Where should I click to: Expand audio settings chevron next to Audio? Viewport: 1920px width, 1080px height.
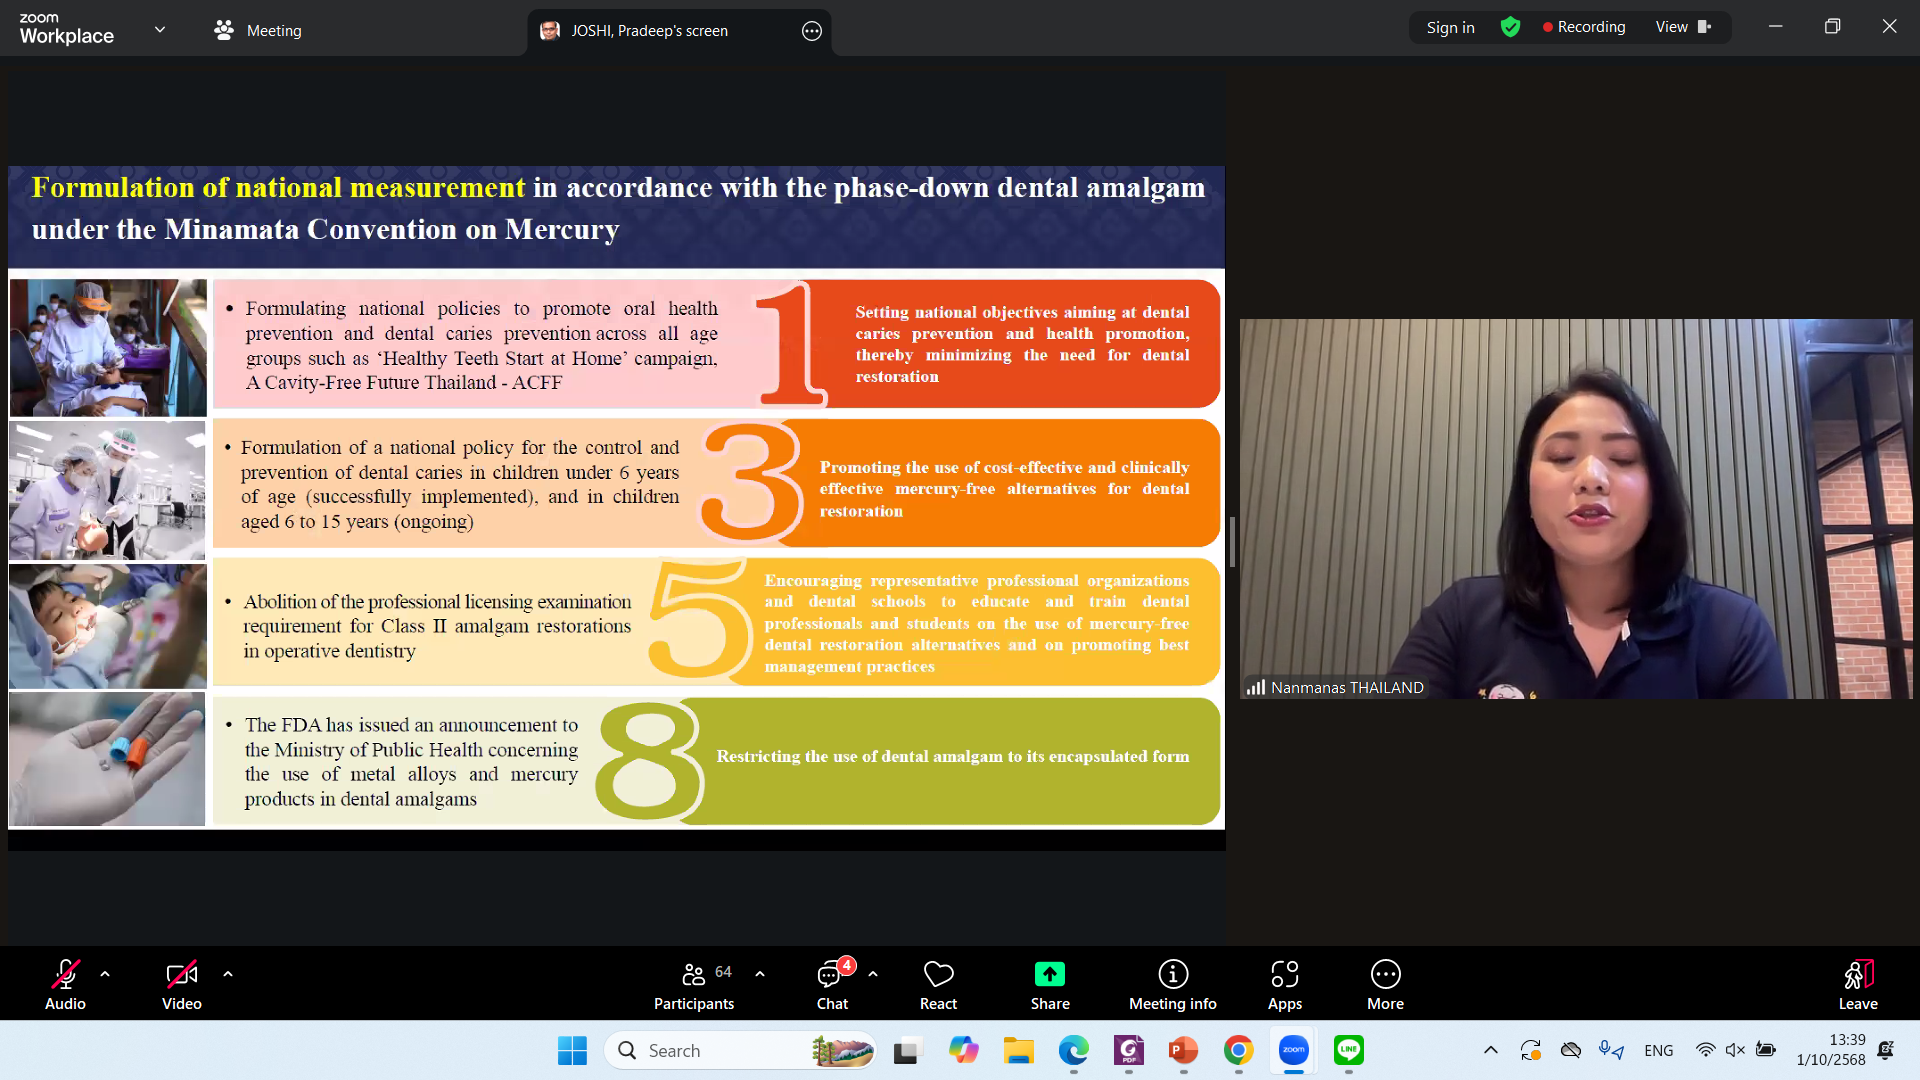click(x=105, y=973)
